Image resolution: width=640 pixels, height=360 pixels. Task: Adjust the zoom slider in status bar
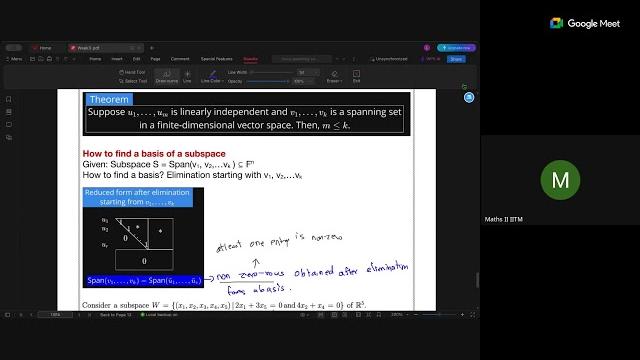[x=439, y=315]
